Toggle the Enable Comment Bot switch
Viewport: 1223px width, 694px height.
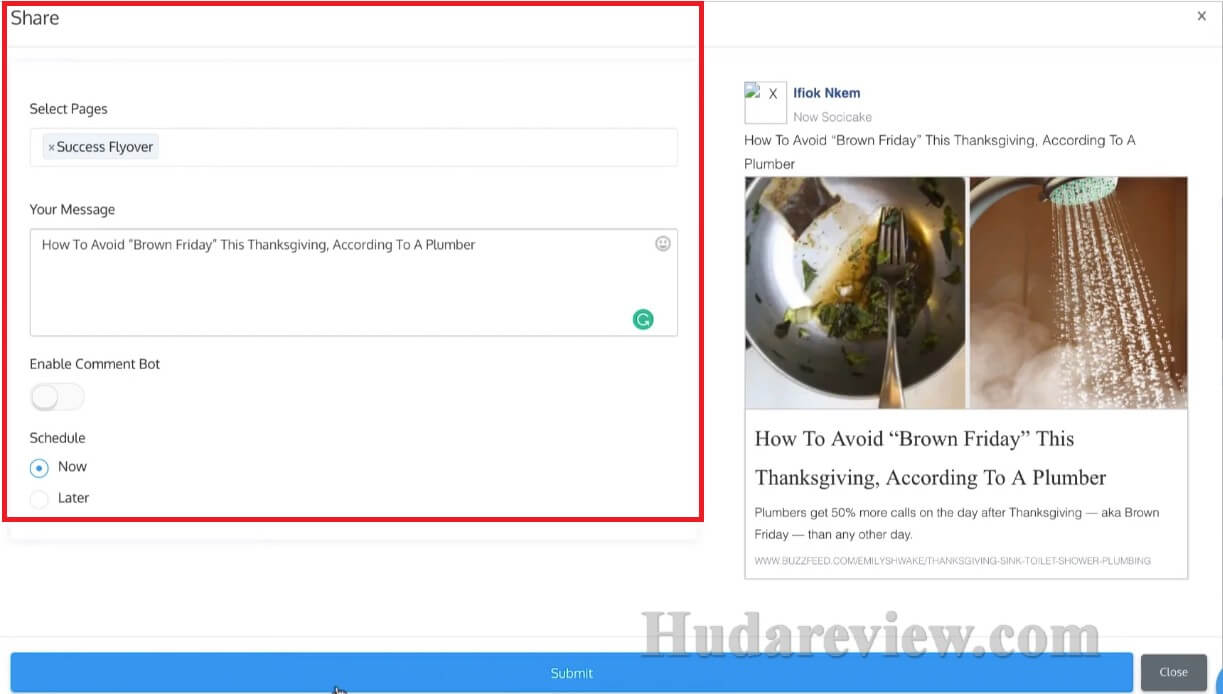click(57, 397)
